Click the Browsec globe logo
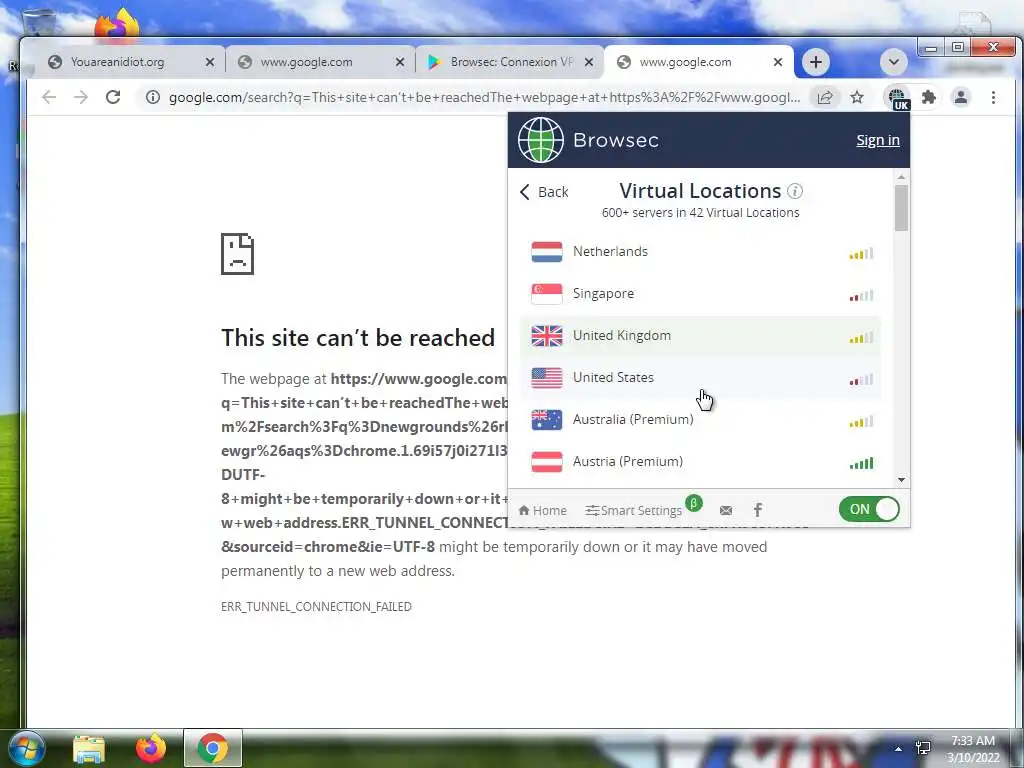The height and width of the screenshot is (768, 1024). (x=541, y=140)
